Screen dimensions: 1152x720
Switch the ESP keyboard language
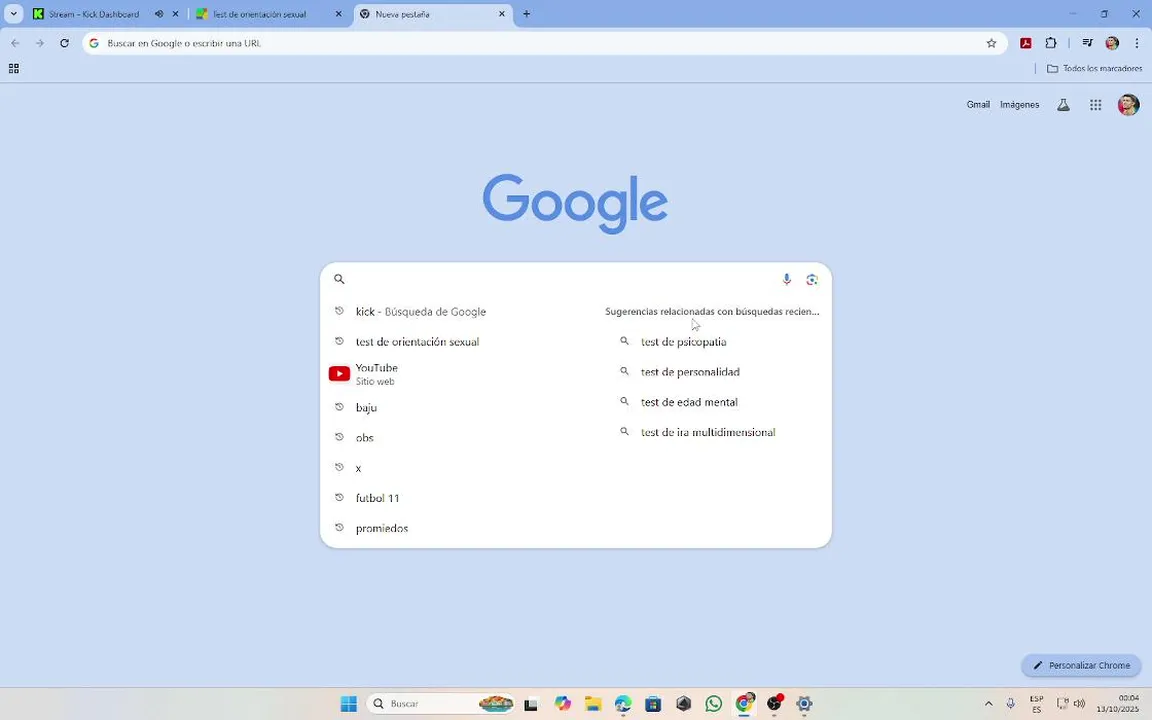pyautogui.click(x=1037, y=704)
